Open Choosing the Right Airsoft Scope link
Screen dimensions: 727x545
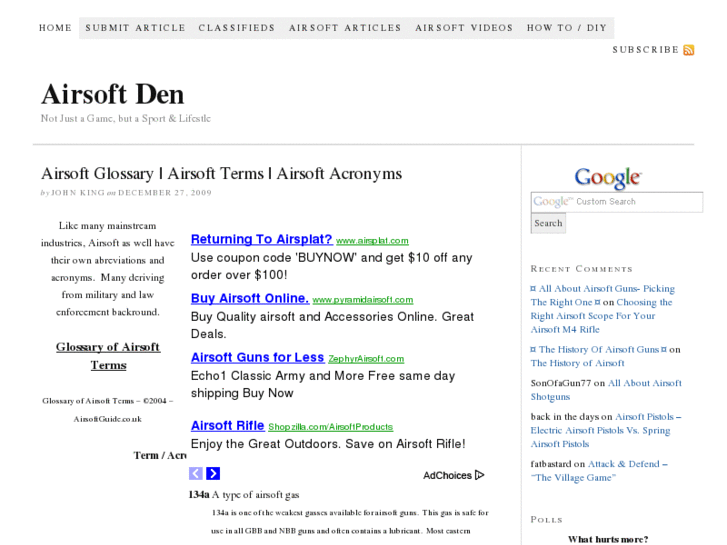pyautogui.click(x=601, y=316)
